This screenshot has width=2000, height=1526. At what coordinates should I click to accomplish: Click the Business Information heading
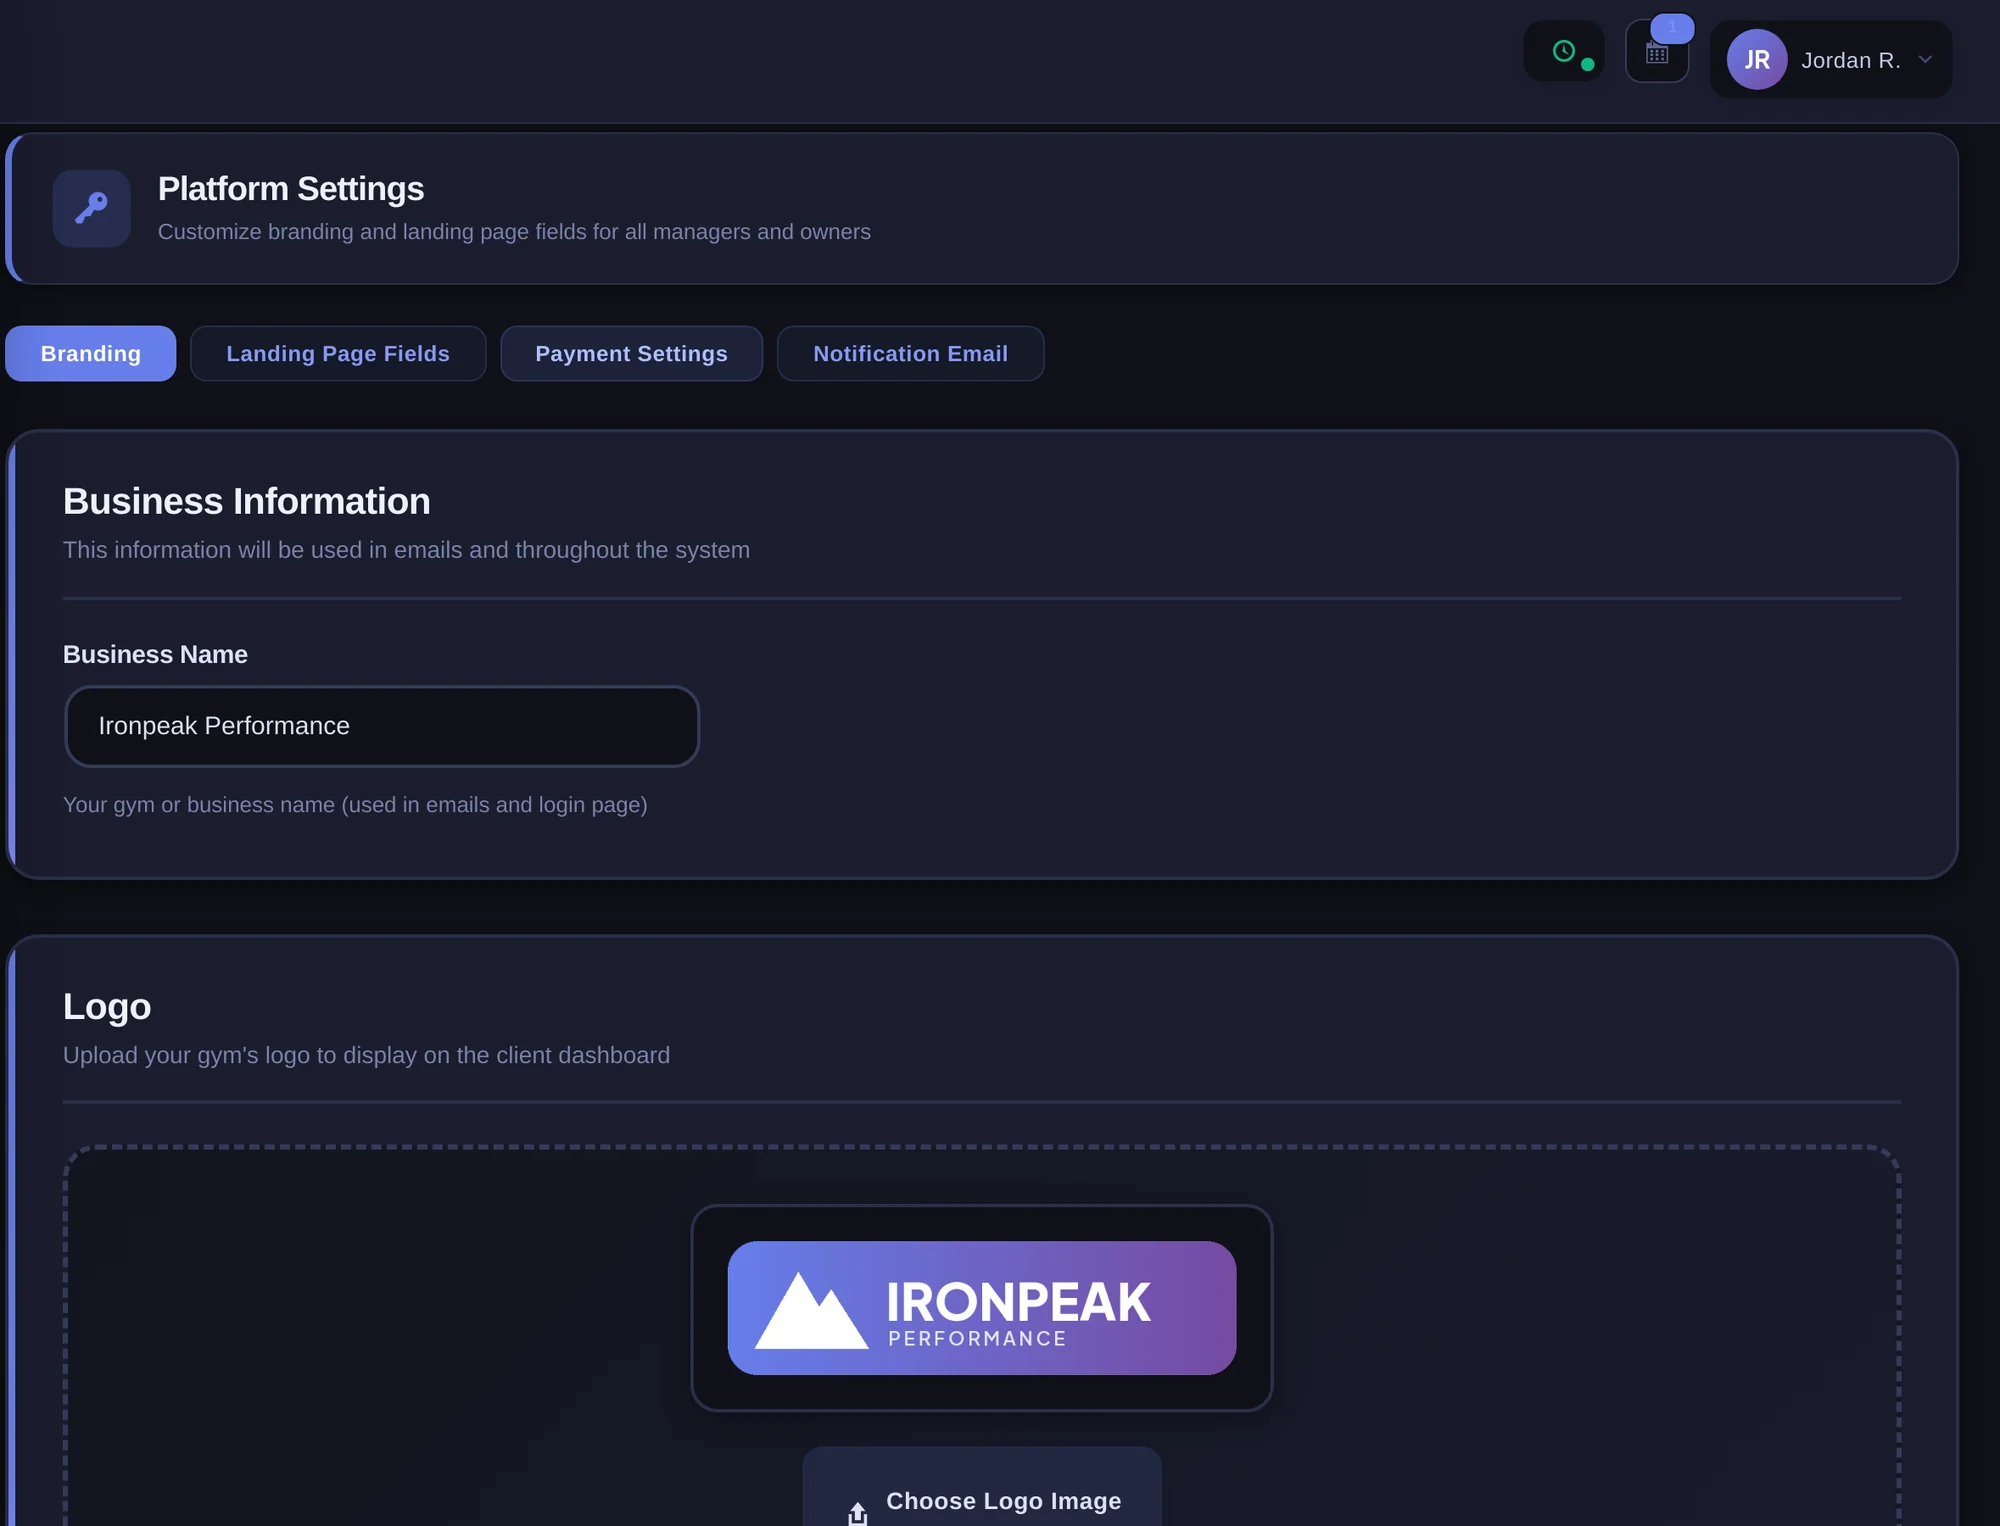click(247, 501)
